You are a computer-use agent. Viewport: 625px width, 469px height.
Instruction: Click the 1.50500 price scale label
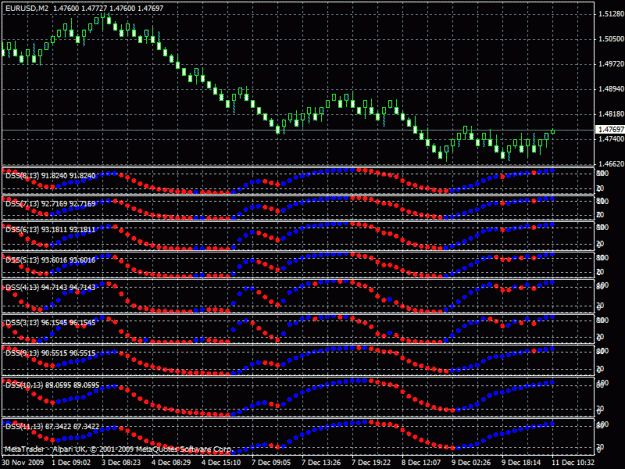pos(611,39)
